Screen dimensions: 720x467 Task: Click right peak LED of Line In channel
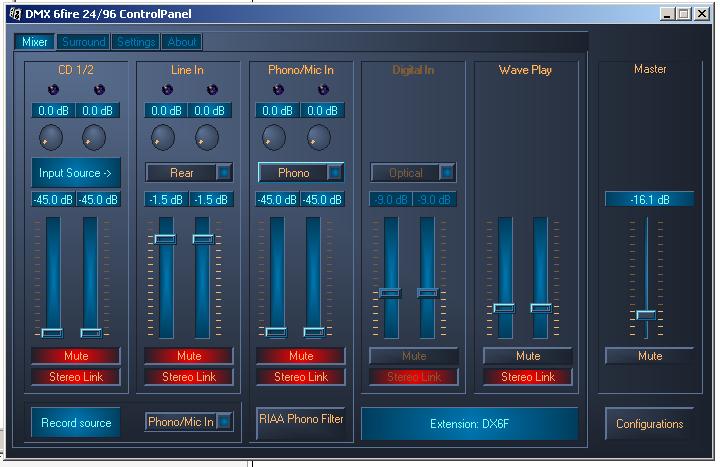tap(212, 90)
